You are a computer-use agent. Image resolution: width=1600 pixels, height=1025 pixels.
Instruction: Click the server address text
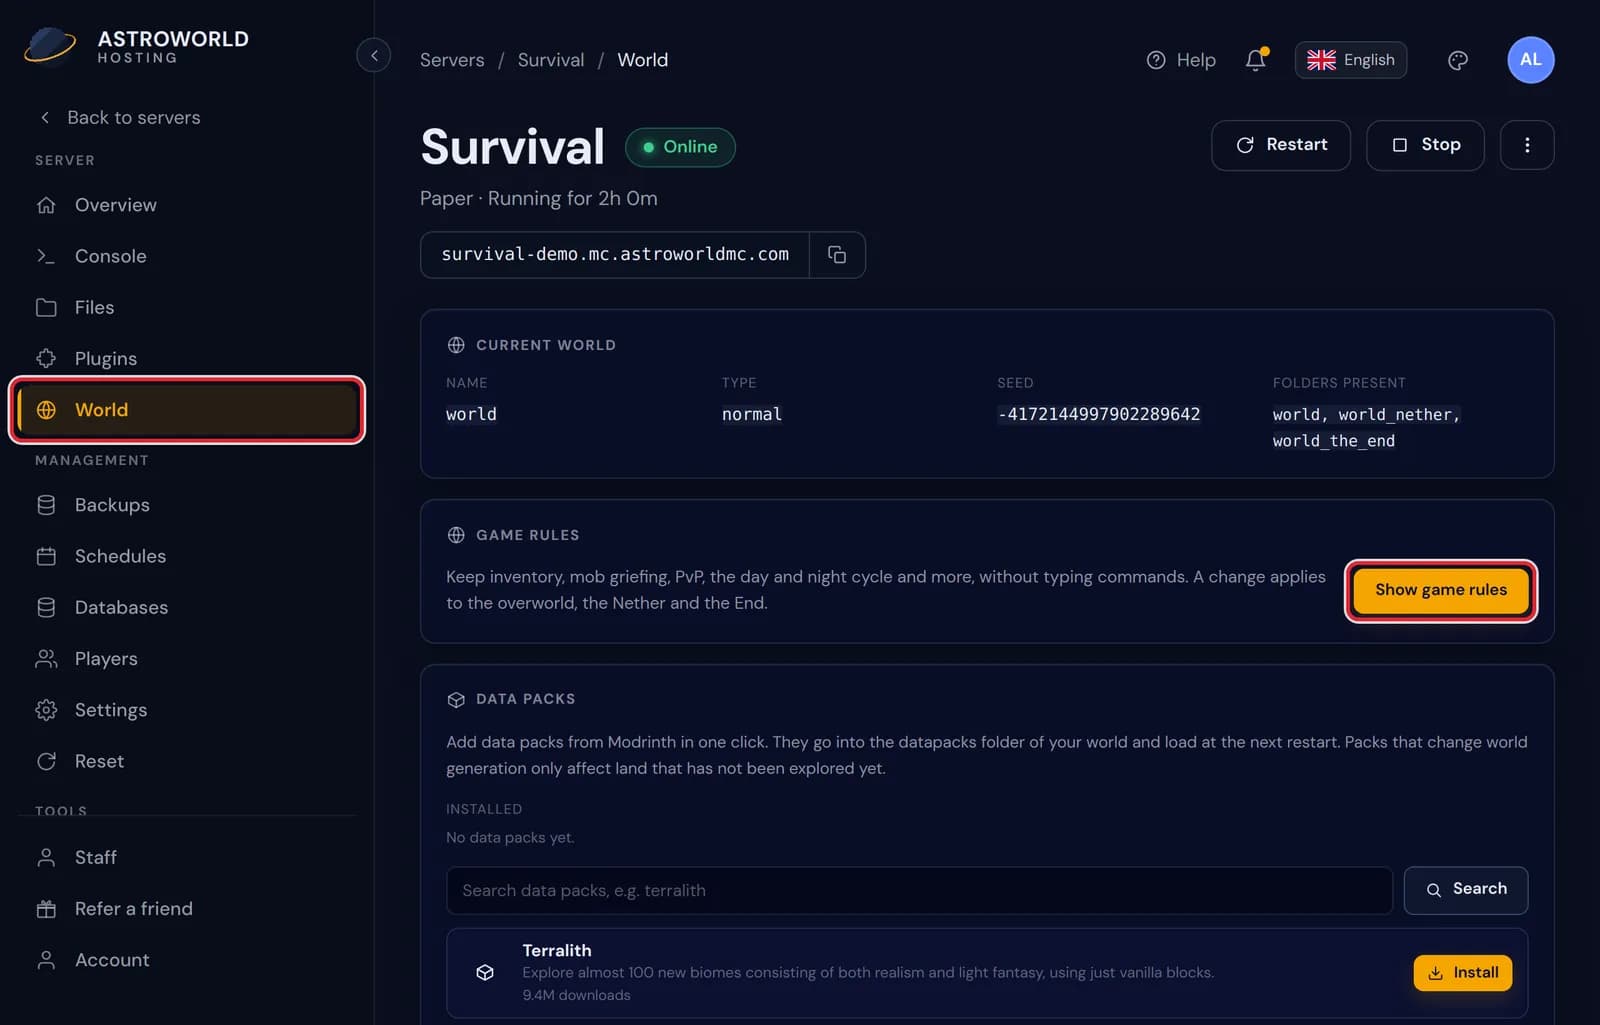(615, 254)
